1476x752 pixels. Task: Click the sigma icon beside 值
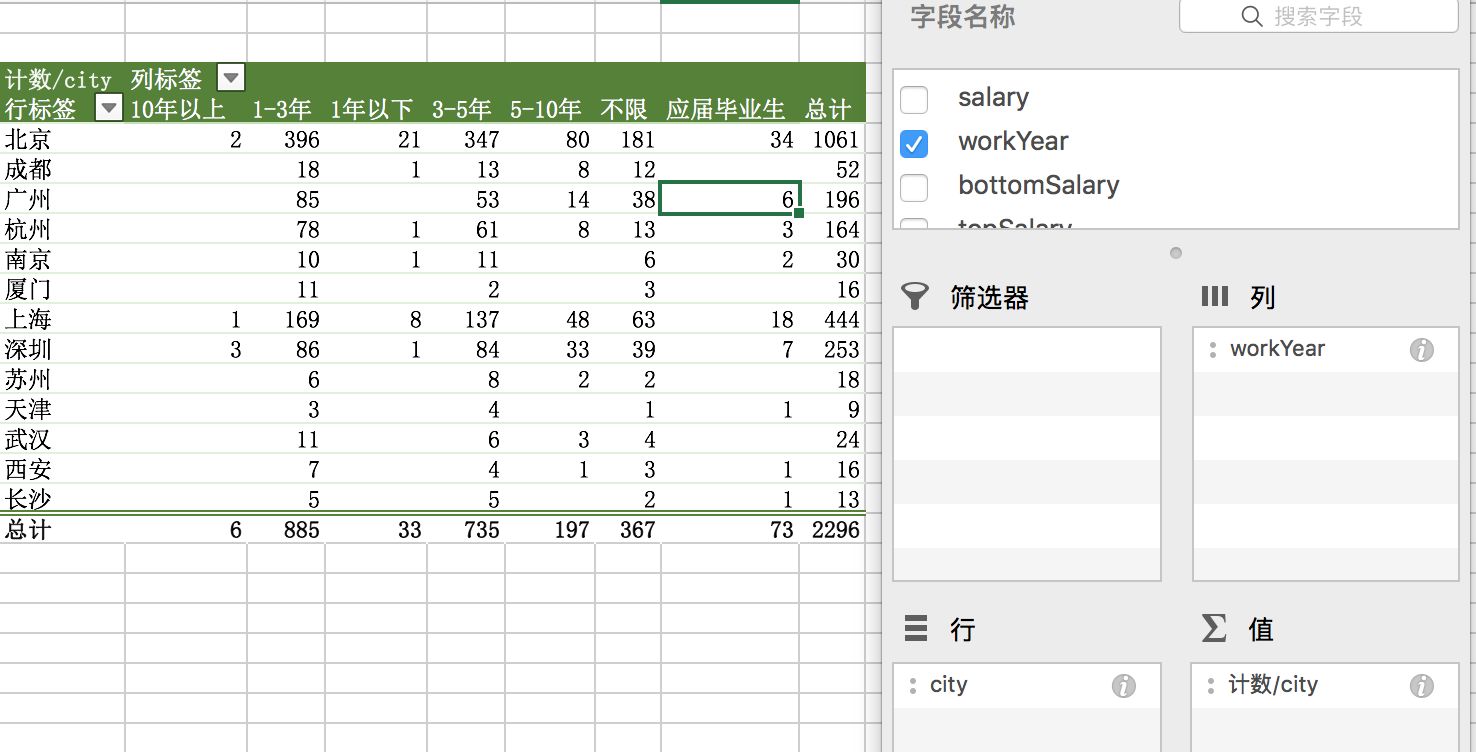coord(1213,628)
